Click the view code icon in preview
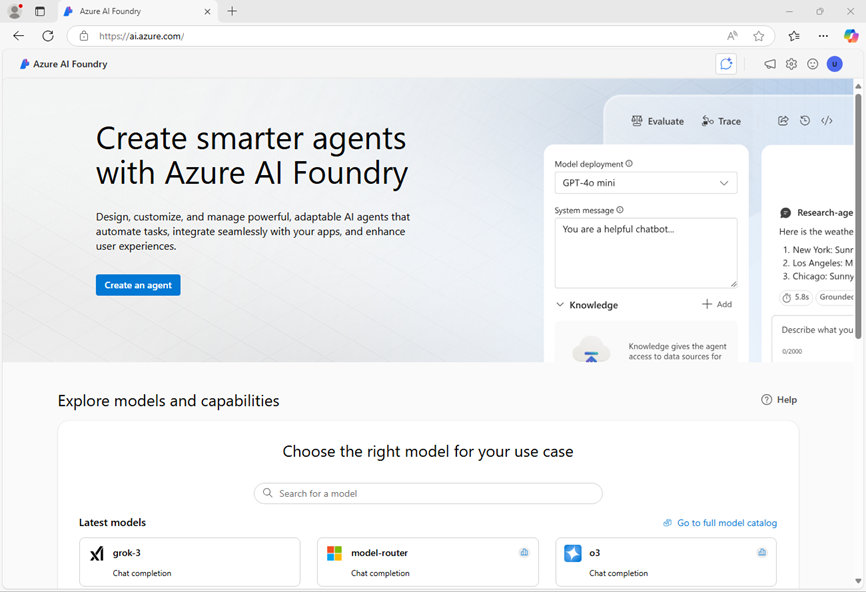This screenshot has height=592, width=866. point(827,120)
